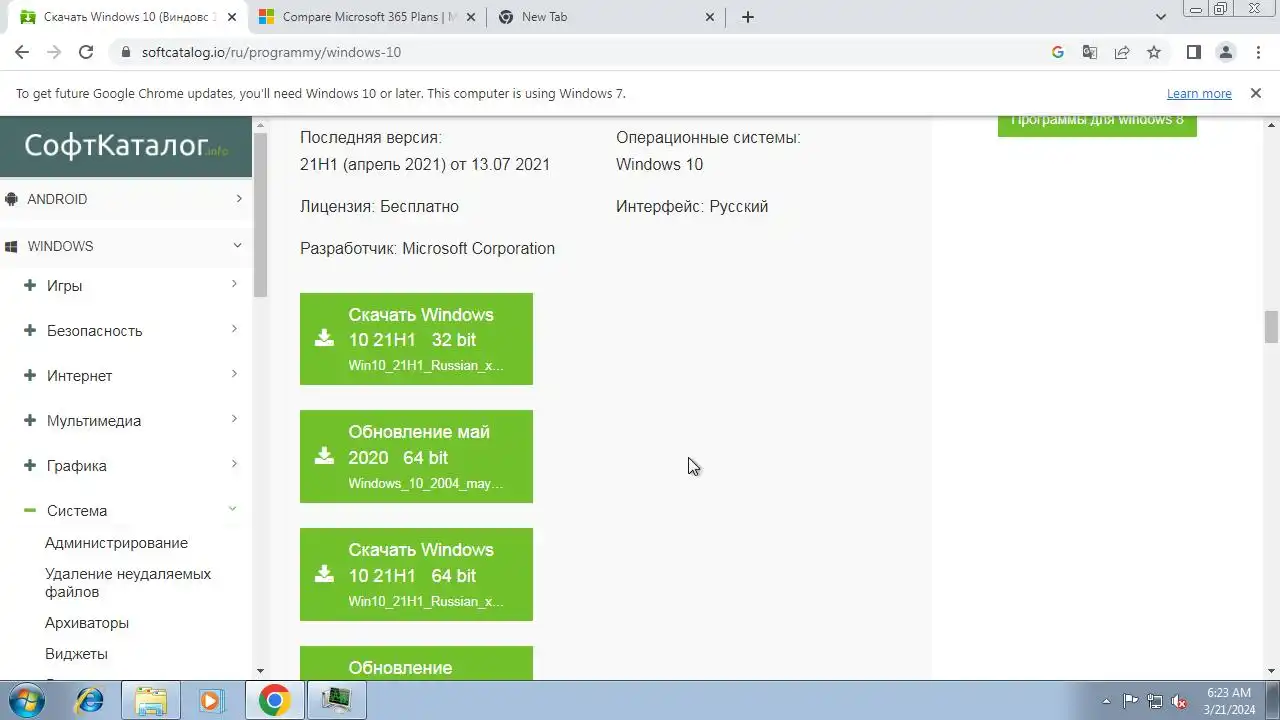Switch to the New Tab tab

[607, 17]
